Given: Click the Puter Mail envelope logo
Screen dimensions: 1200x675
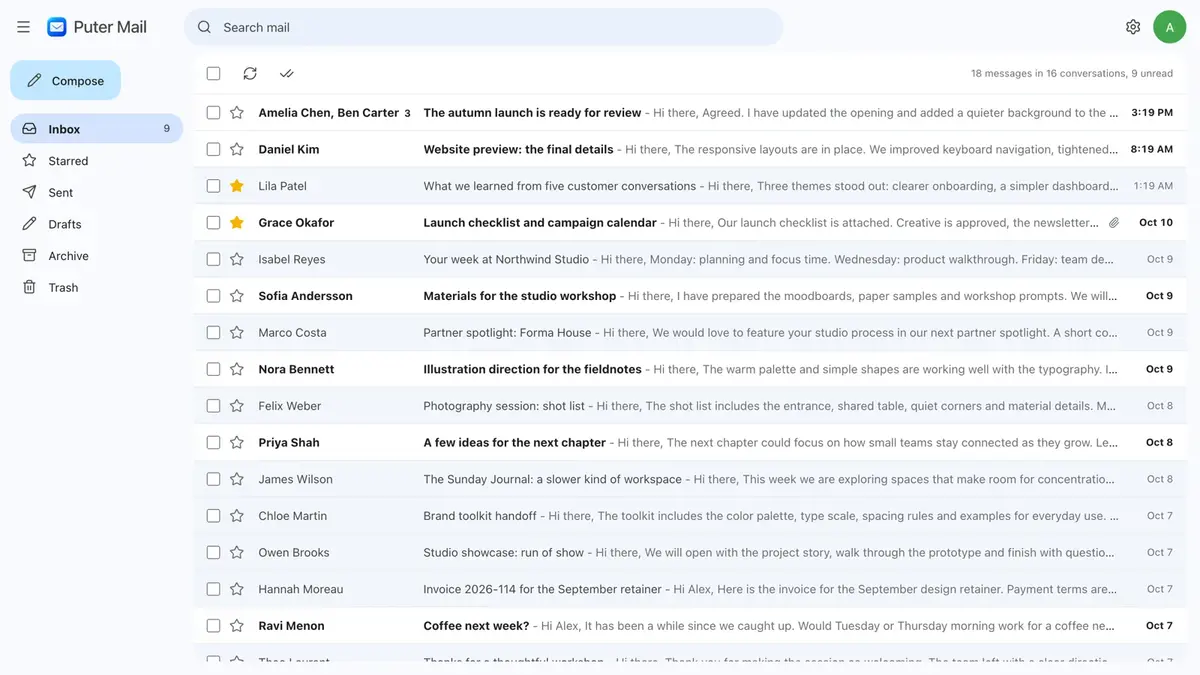Looking at the screenshot, I should pos(57,27).
